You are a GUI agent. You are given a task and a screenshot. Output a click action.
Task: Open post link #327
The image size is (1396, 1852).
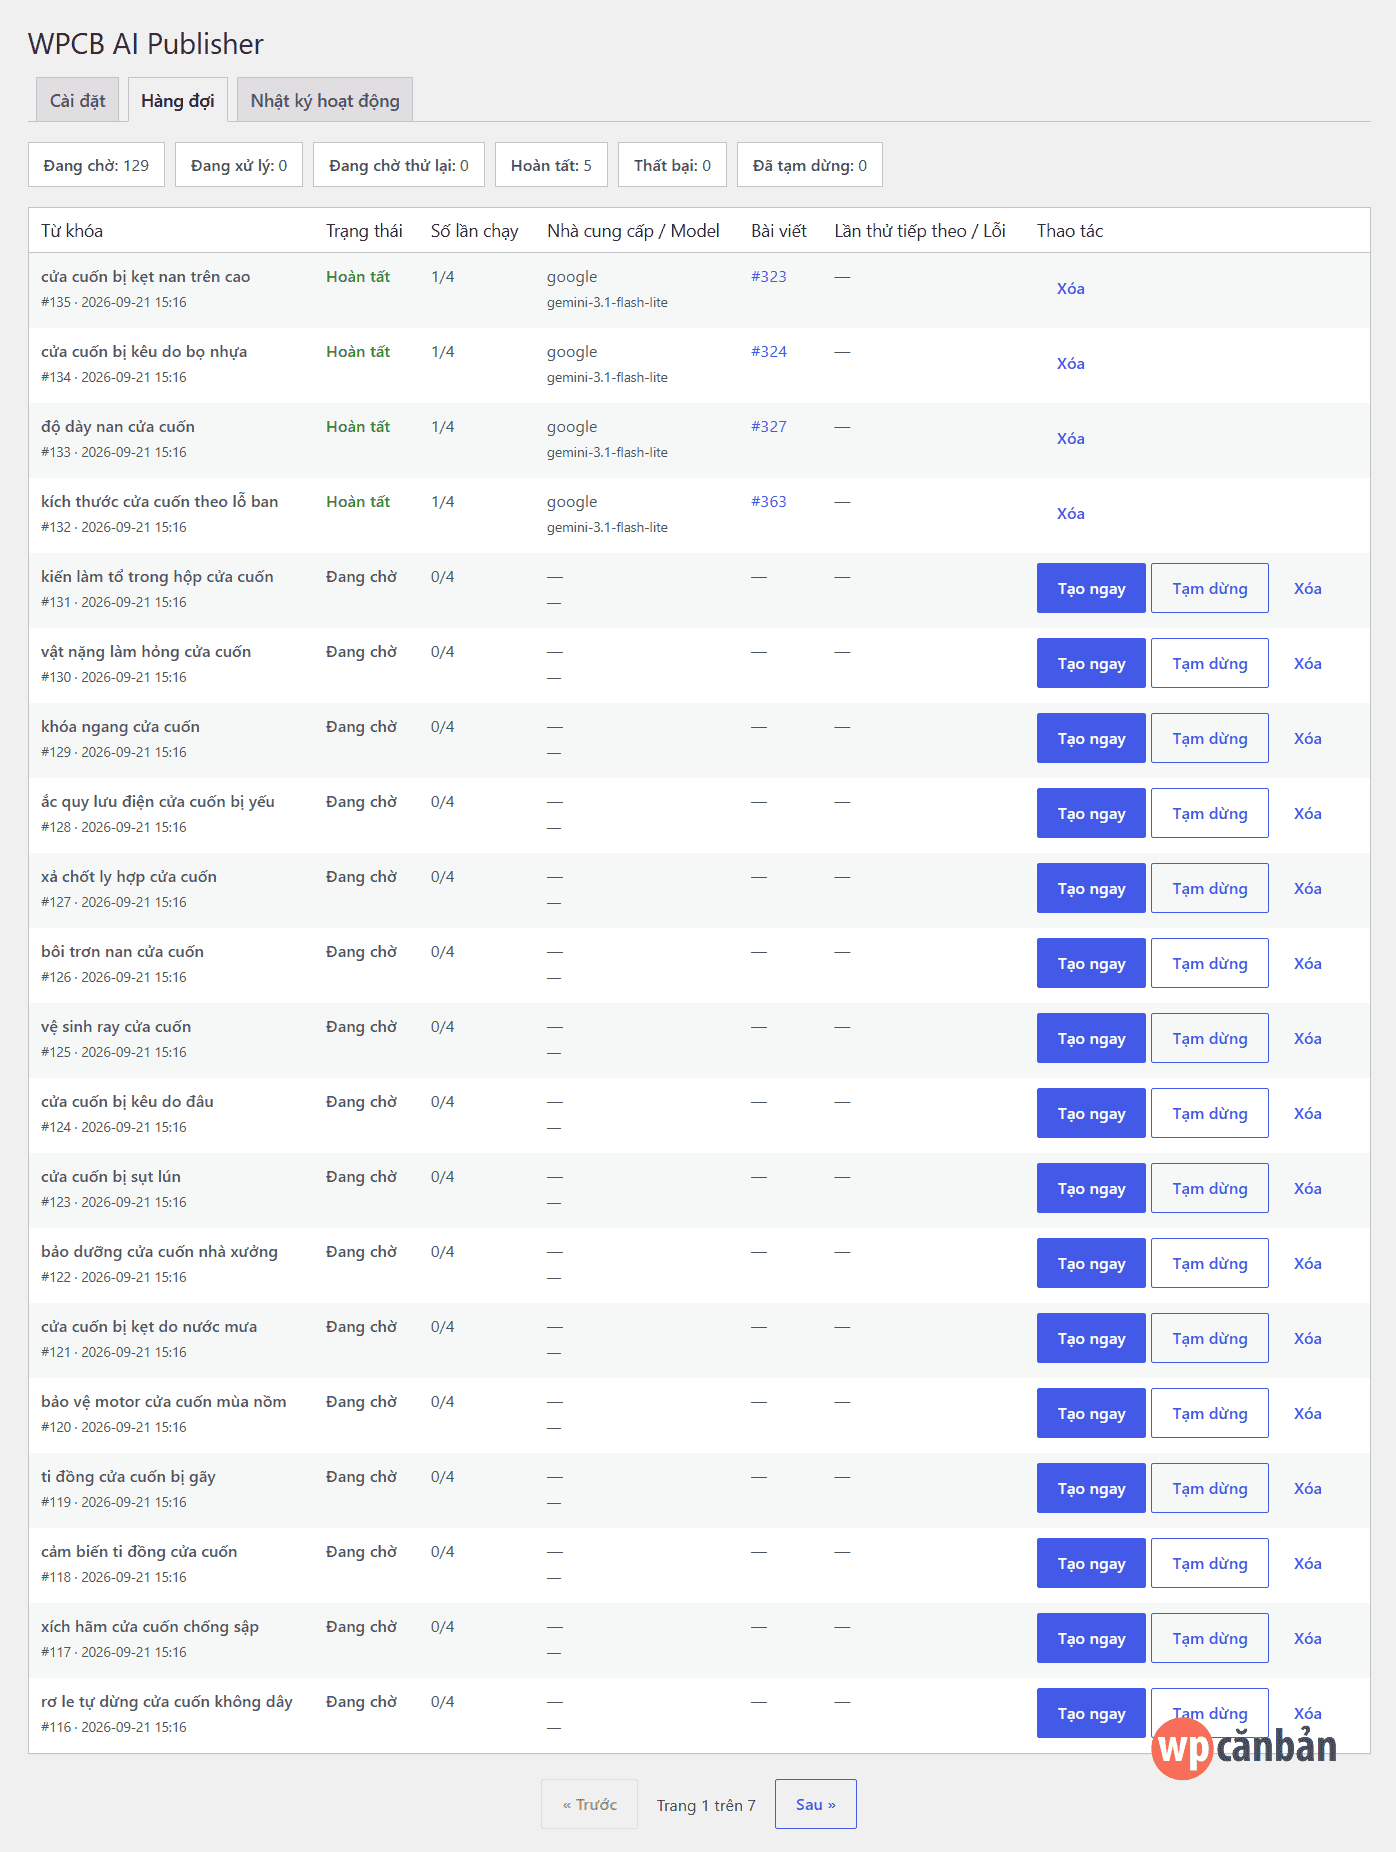(769, 427)
